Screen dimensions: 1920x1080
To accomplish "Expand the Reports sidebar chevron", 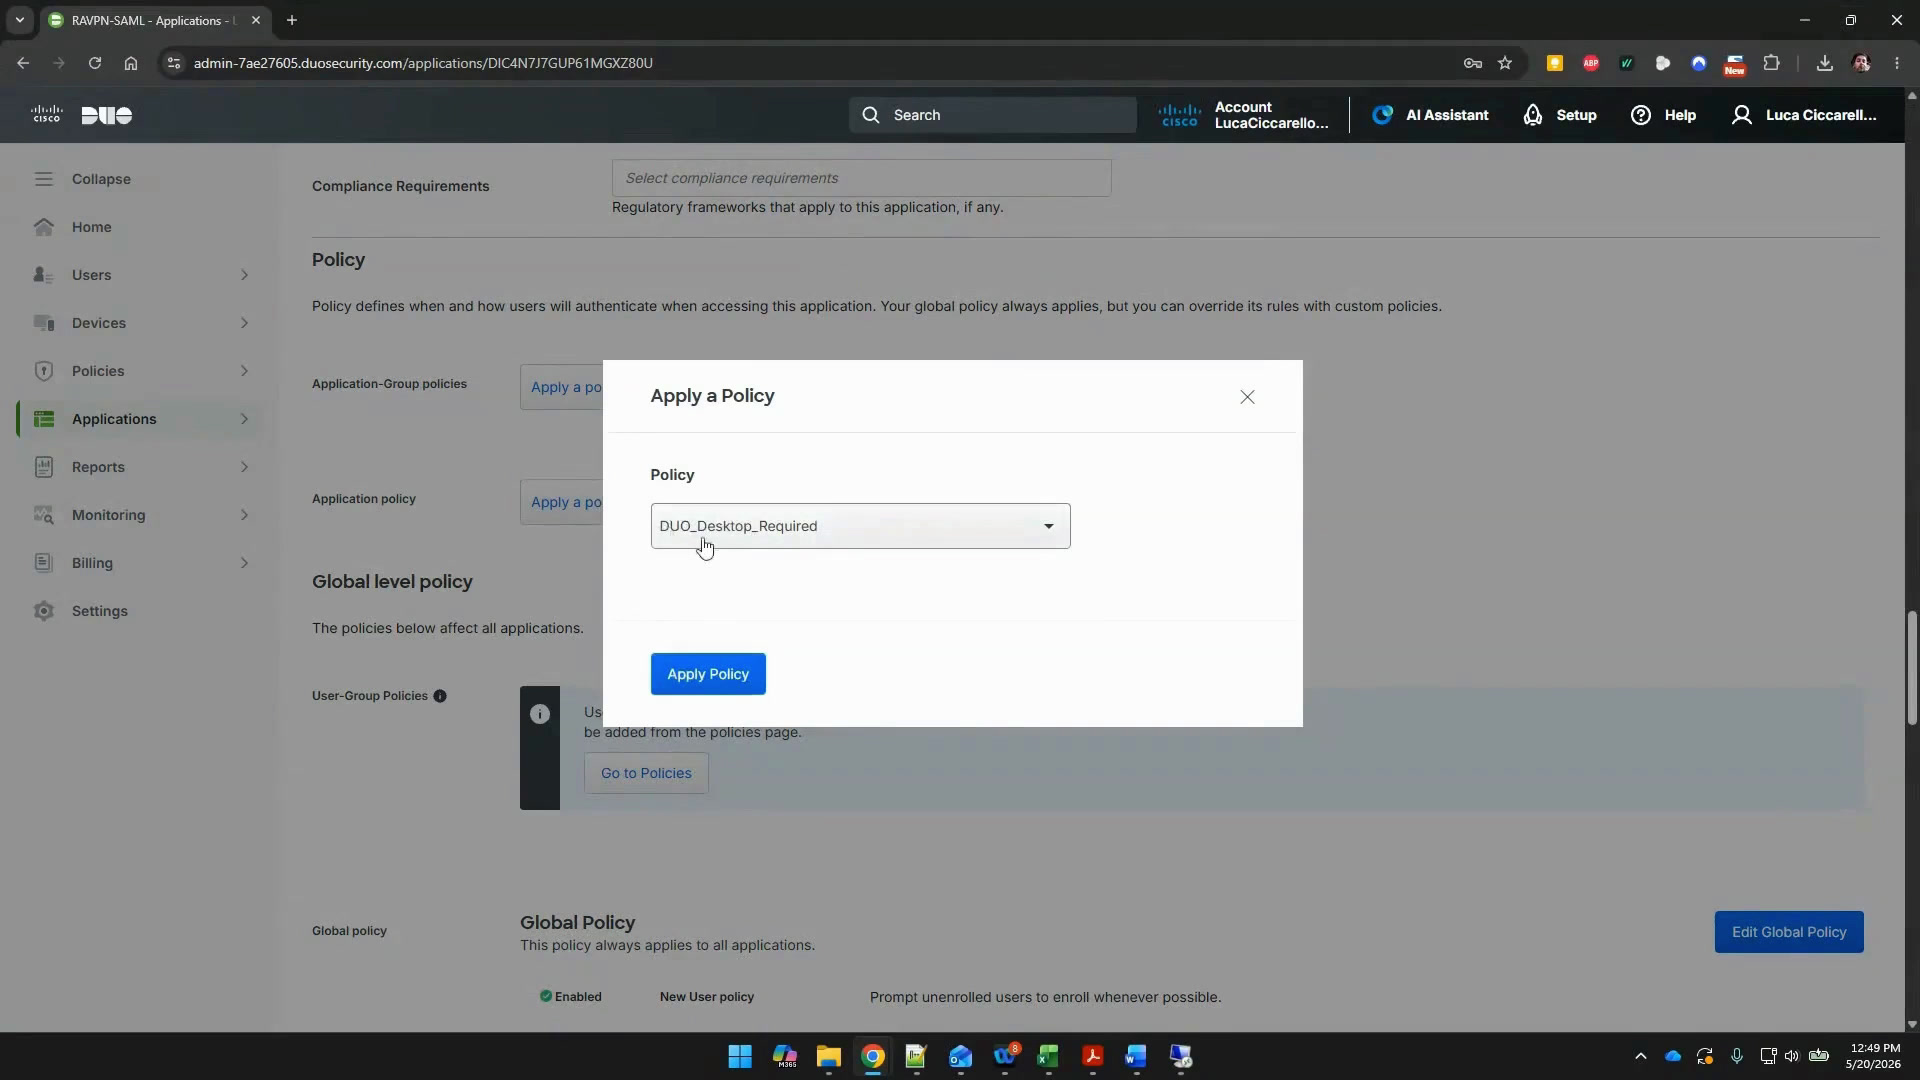I will coord(244,467).
